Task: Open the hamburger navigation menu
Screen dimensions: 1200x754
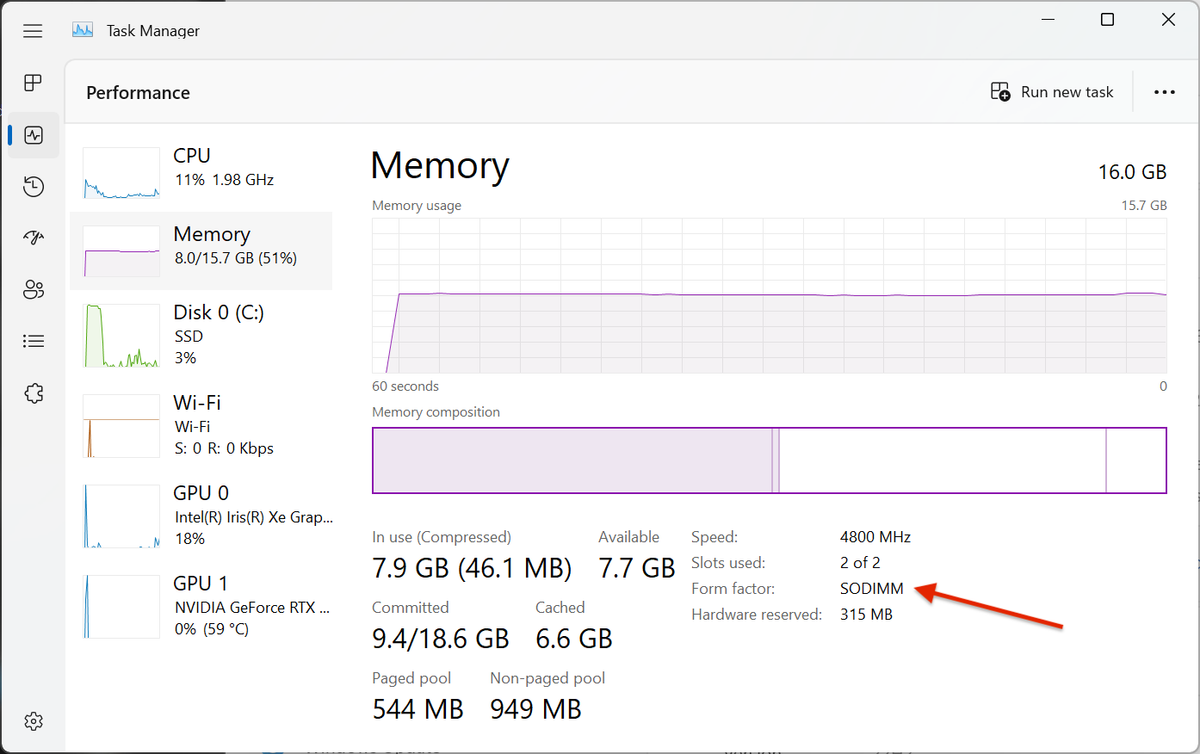Action: [33, 31]
